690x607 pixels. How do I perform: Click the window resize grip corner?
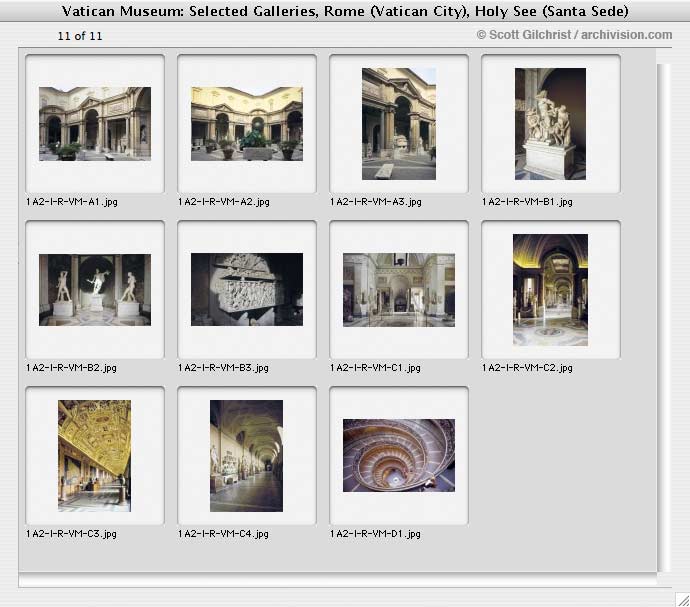pyautogui.click(x=683, y=600)
